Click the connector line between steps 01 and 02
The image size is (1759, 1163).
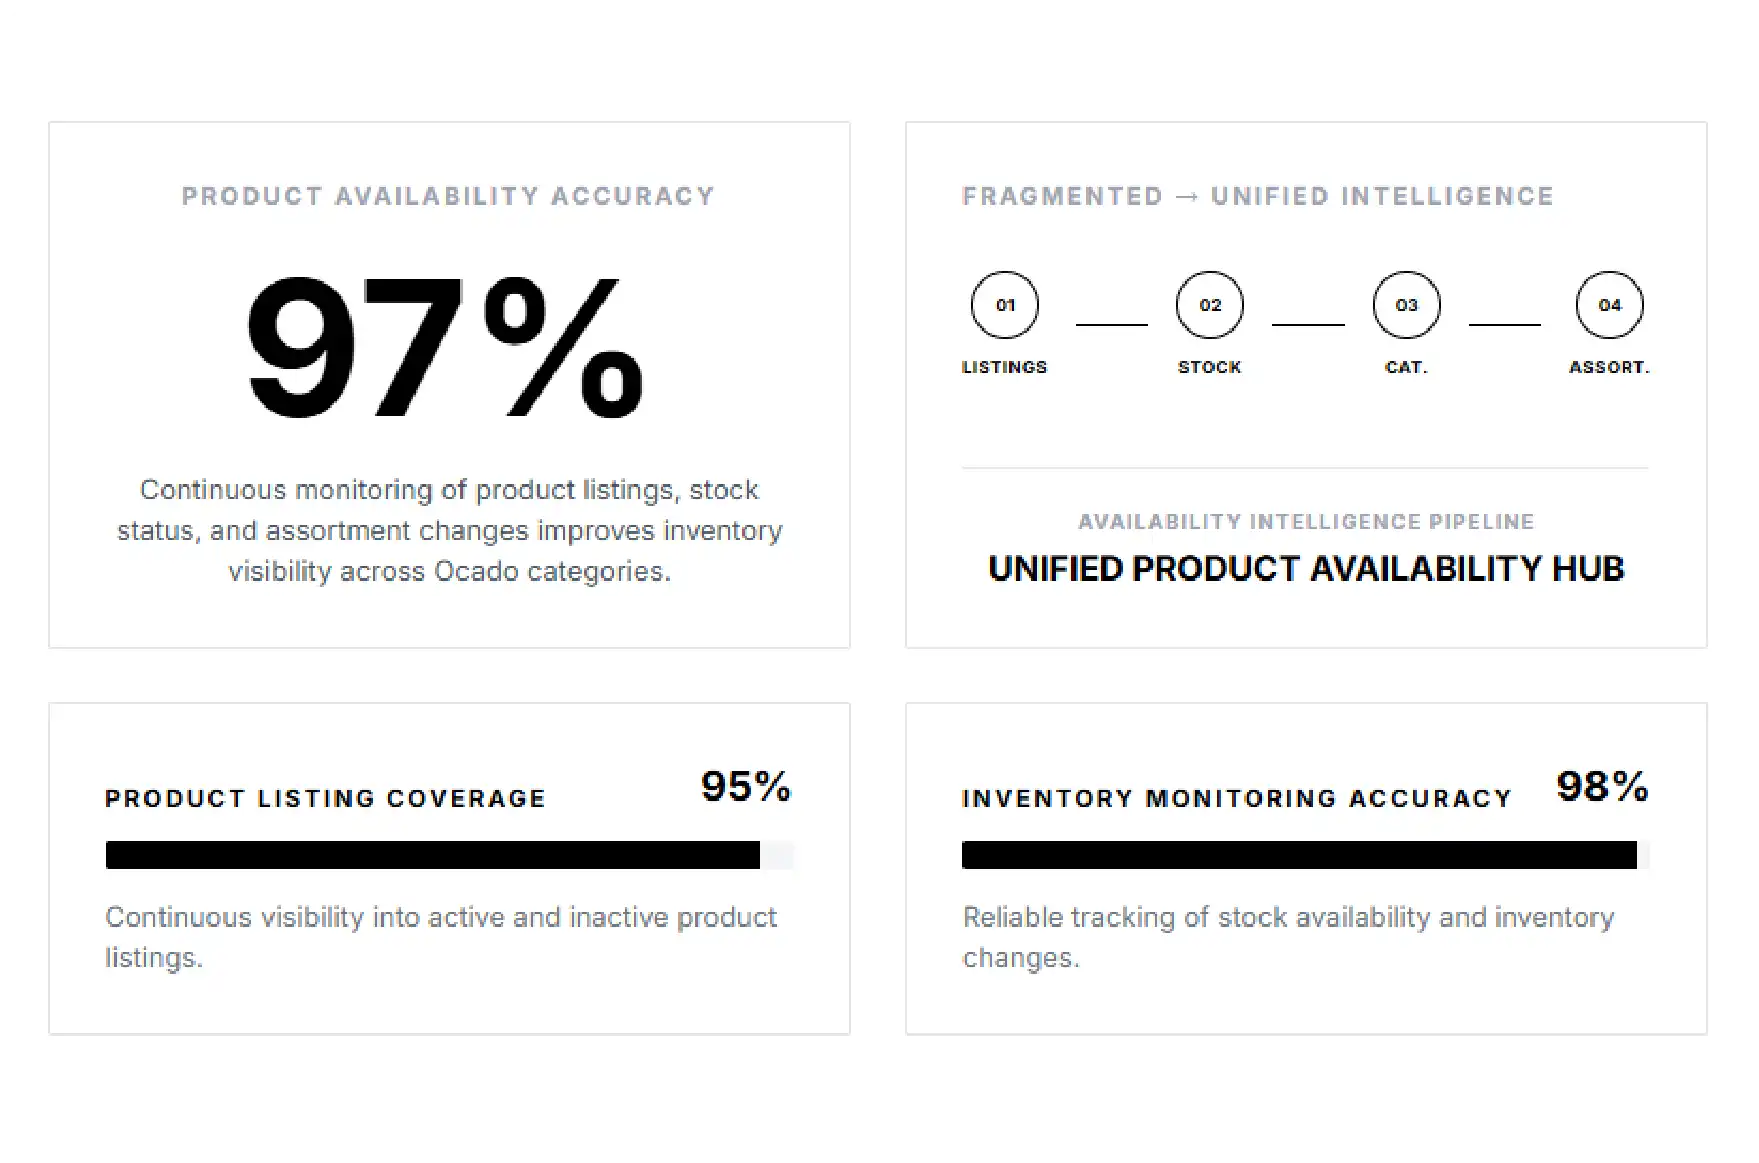pyautogui.click(x=1111, y=324)
